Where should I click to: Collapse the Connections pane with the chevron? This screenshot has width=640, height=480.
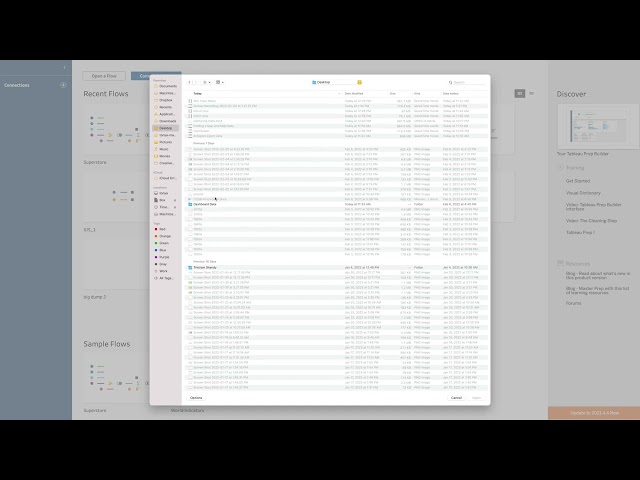pos(64,67)
